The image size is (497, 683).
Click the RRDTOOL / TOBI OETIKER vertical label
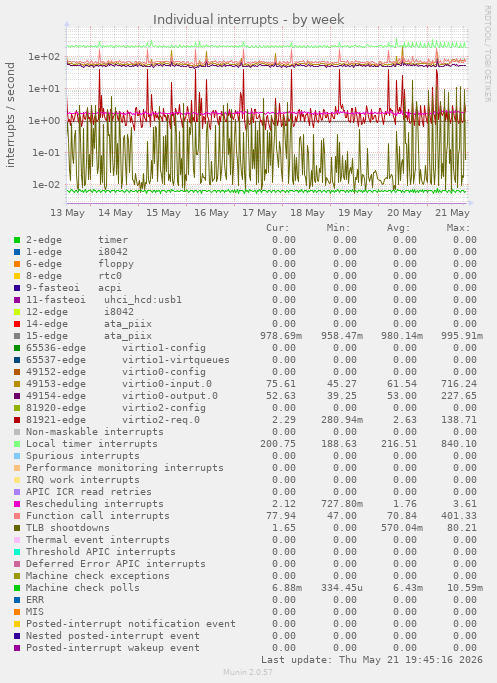pyautogui.click(x=487, y=54)
